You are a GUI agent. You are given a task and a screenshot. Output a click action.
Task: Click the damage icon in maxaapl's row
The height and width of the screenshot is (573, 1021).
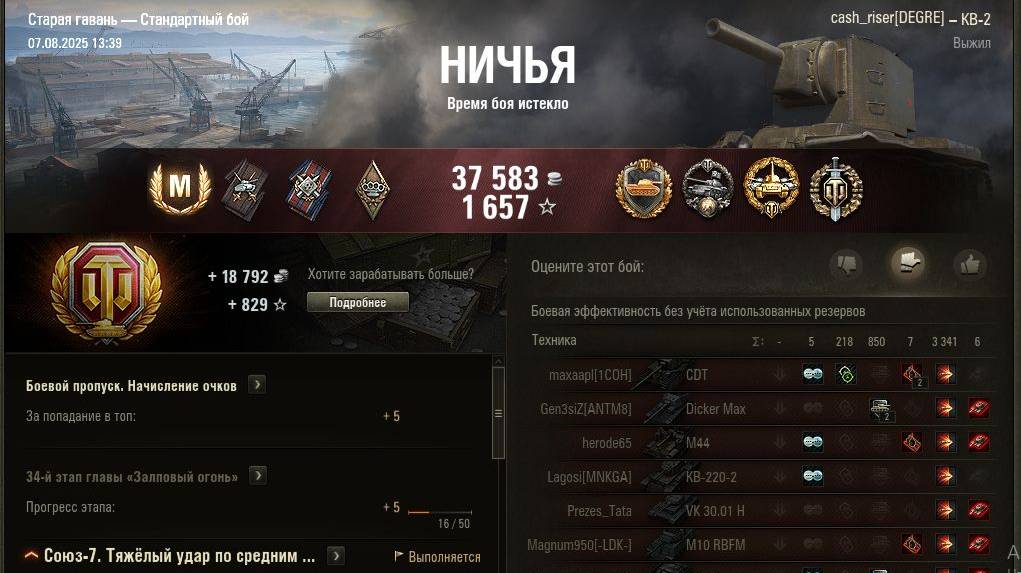pyautogui.click(x=945, y=374)
